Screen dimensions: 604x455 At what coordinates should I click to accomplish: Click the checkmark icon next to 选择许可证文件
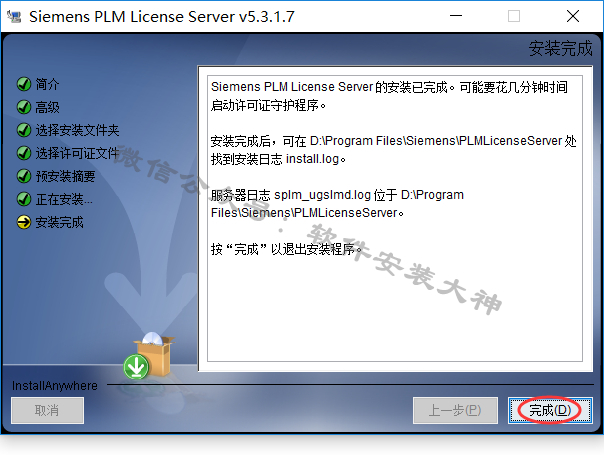point(24,153)
